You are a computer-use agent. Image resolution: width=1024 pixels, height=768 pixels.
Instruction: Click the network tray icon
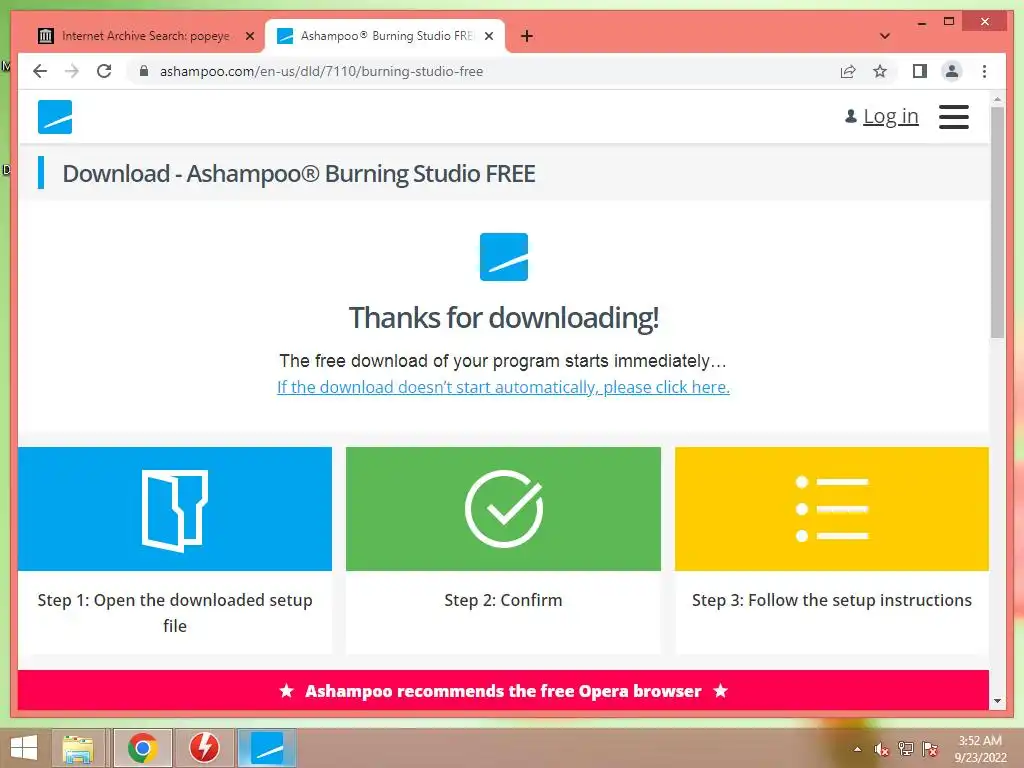point(906,750)
